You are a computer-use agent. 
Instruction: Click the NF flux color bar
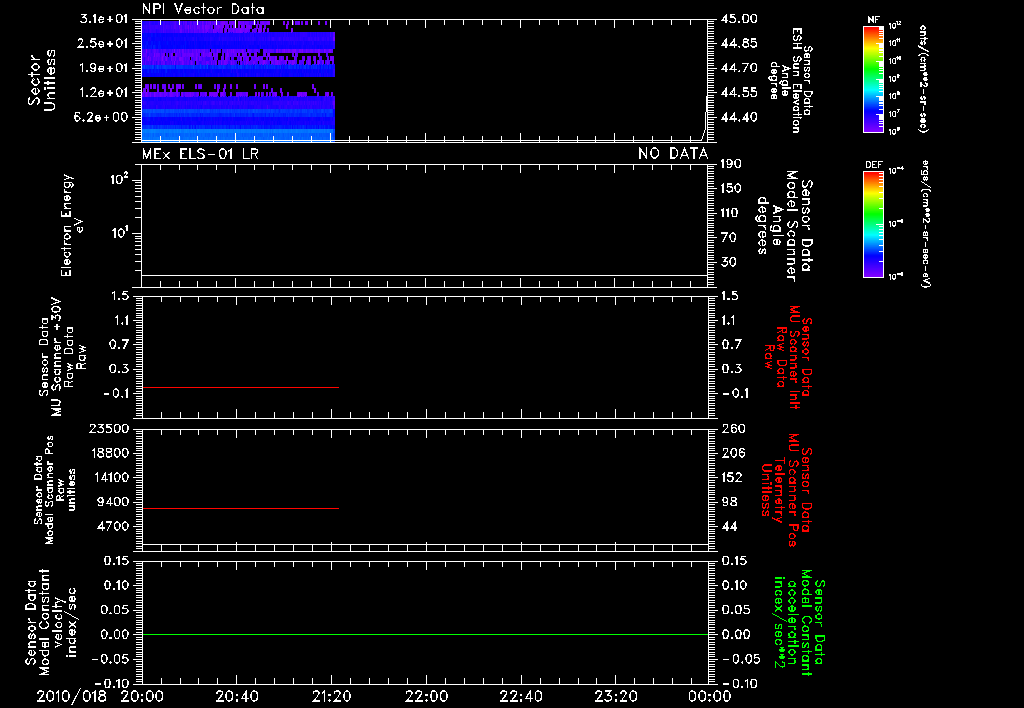873,78
